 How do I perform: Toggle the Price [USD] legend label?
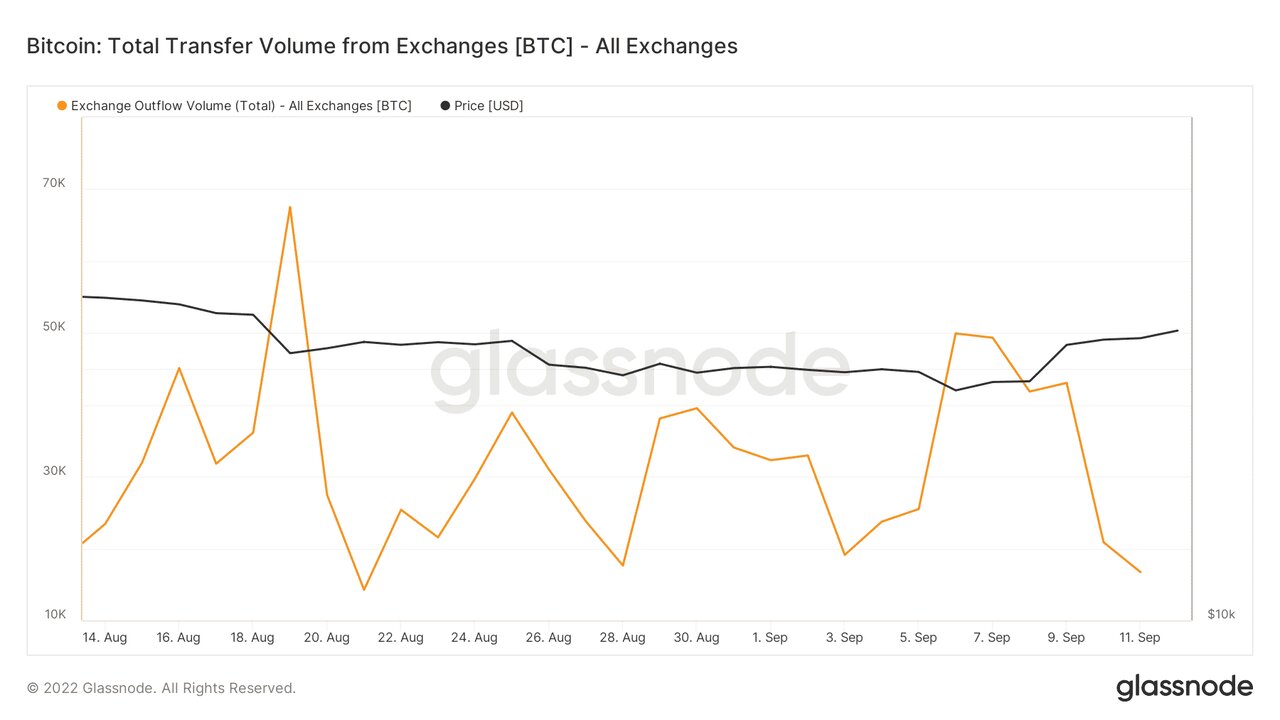488,106
